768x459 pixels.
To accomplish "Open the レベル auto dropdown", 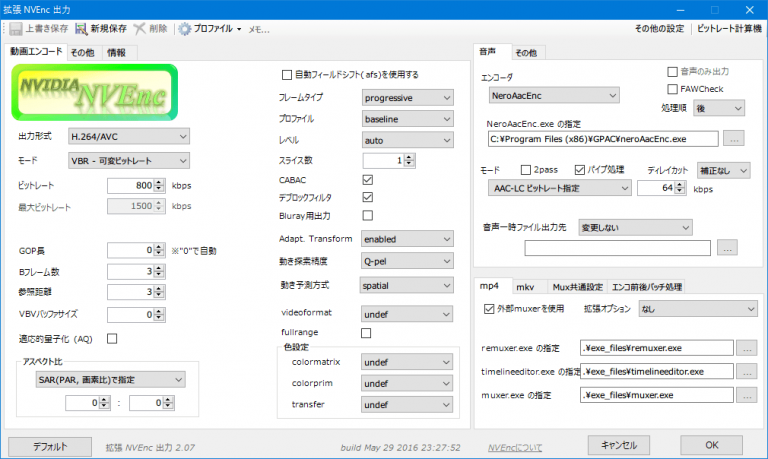I will pos(408,141).
